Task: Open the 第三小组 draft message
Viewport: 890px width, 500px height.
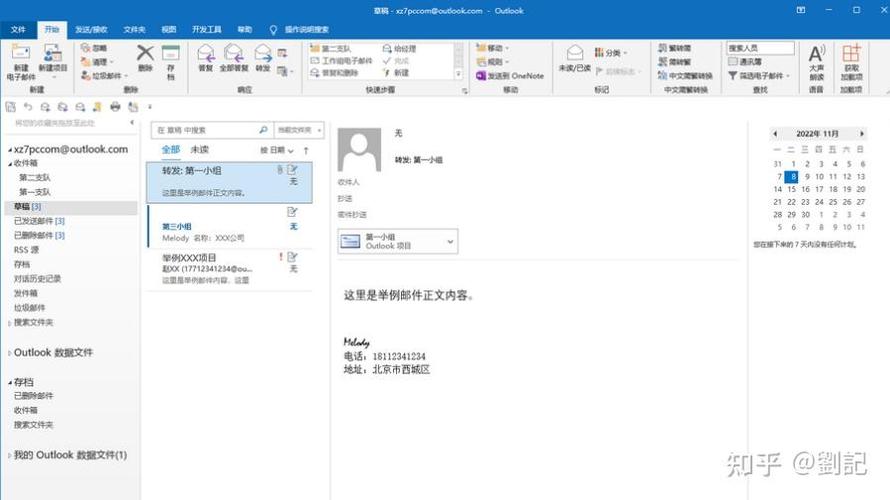Action: [229, 226]
